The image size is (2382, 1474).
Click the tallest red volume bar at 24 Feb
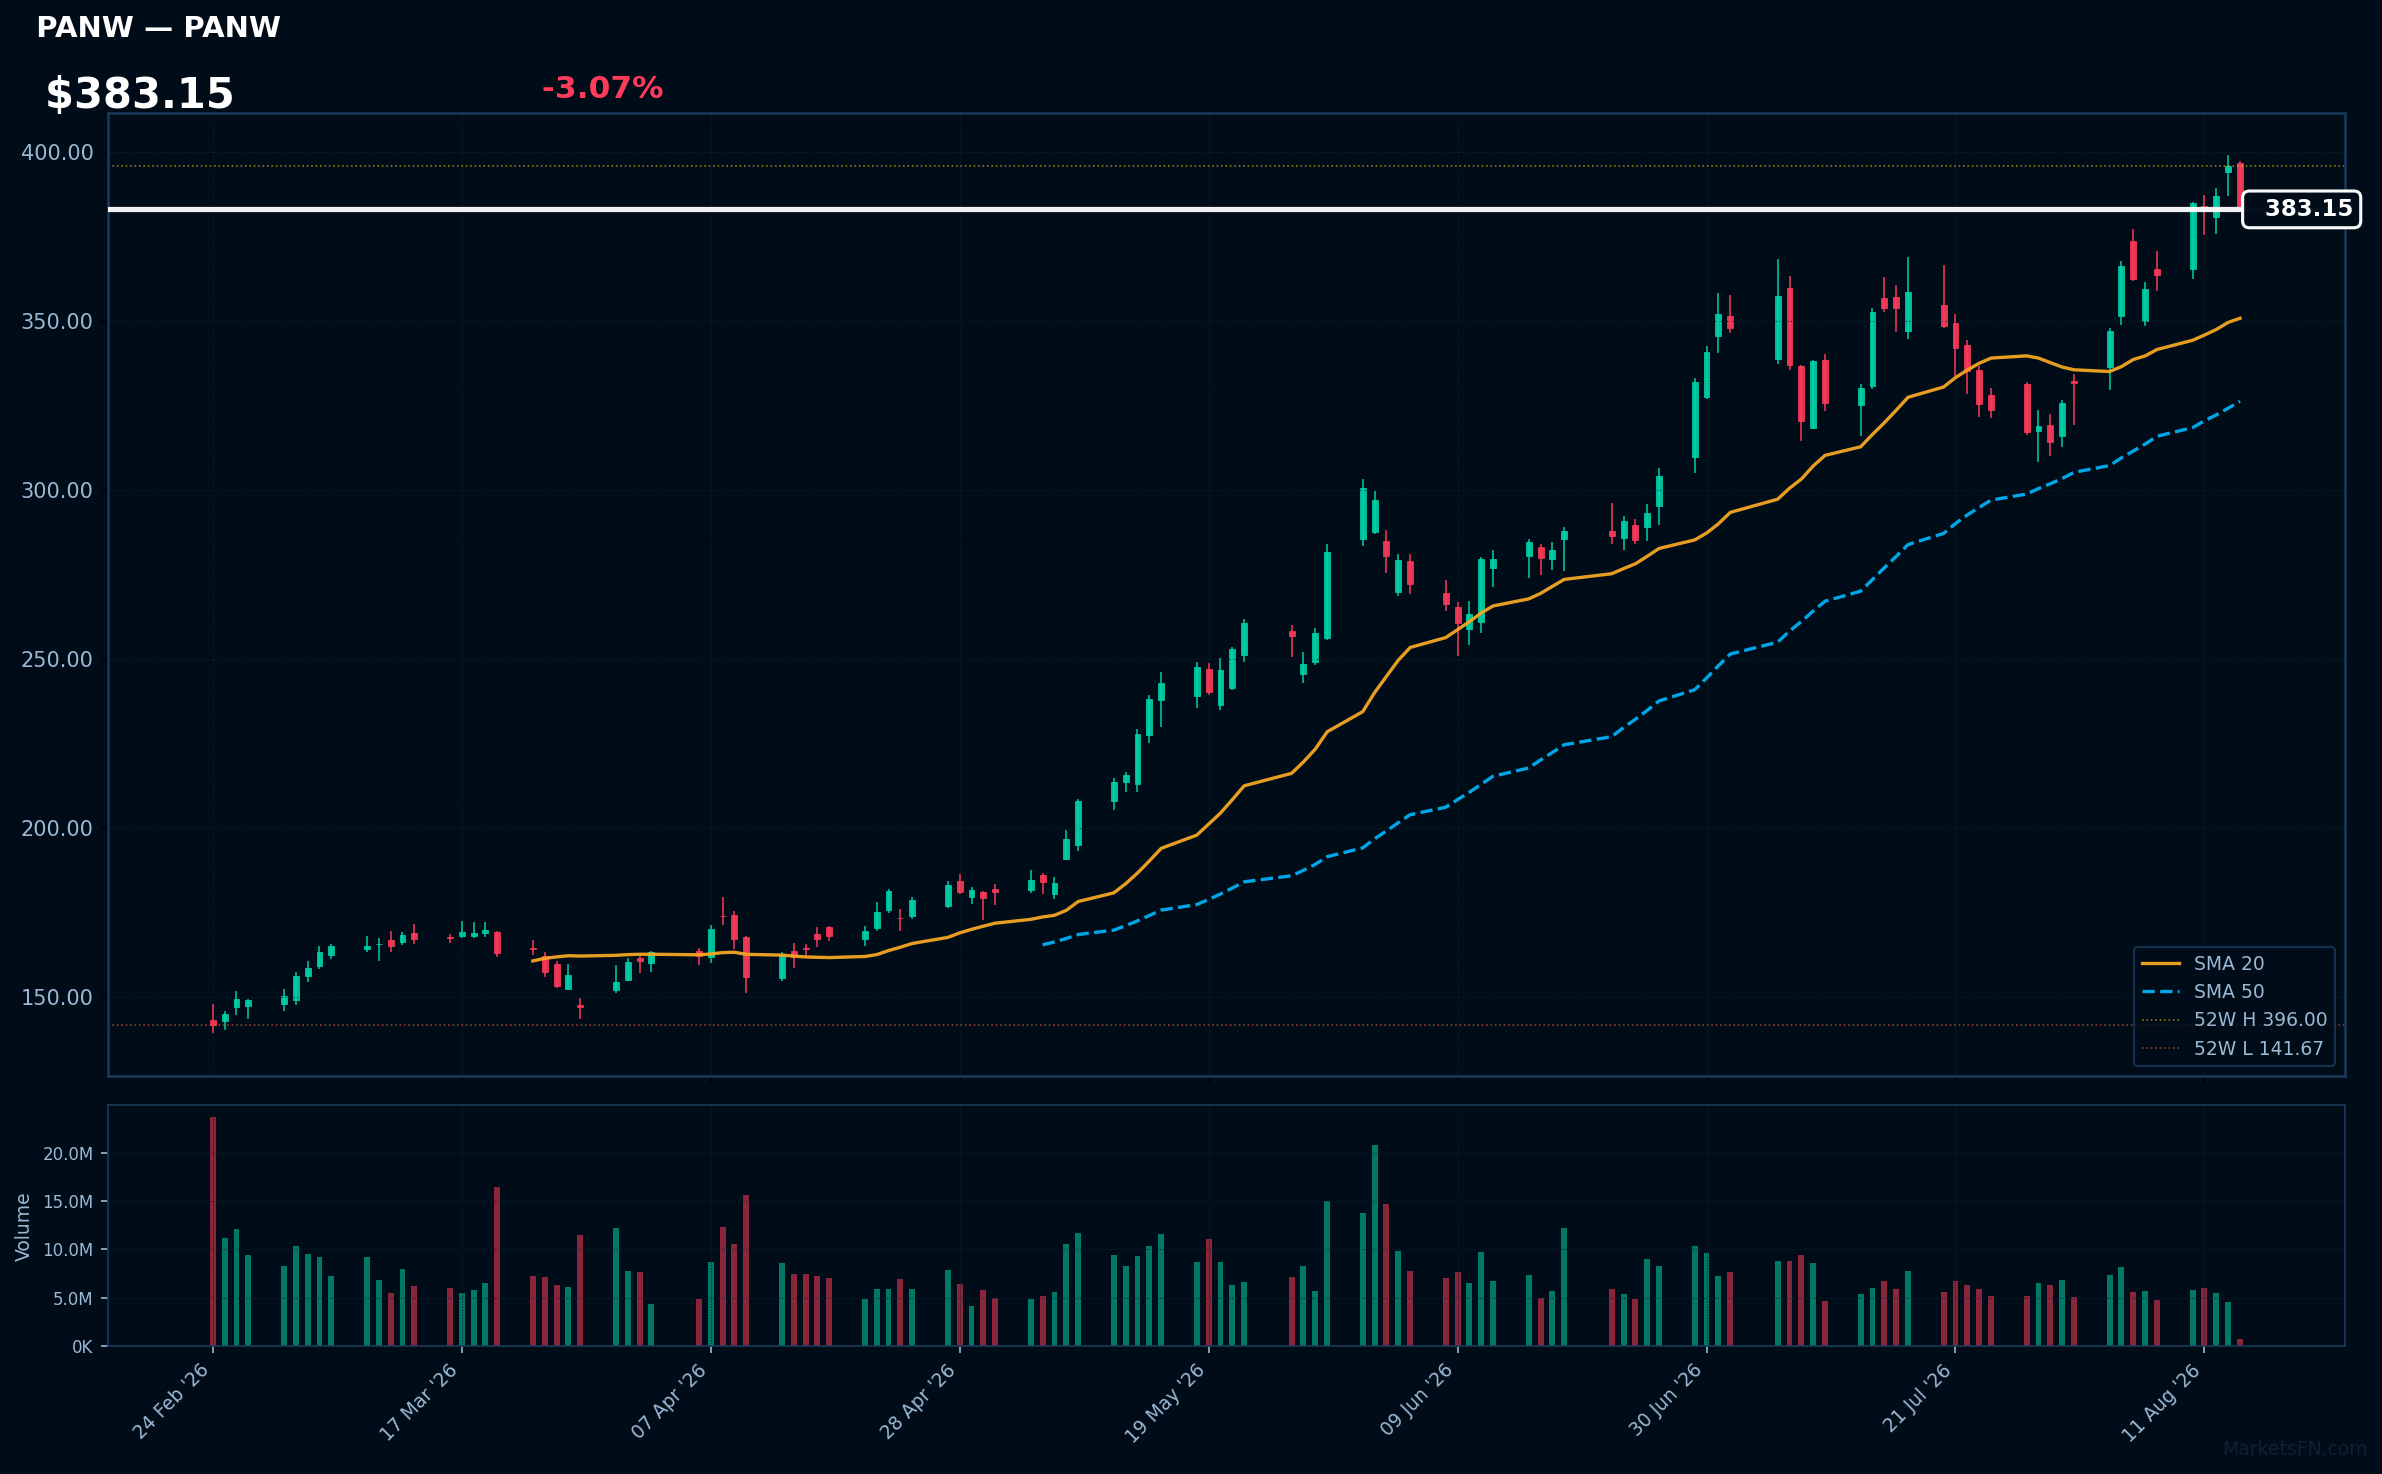pos(213,1231)
